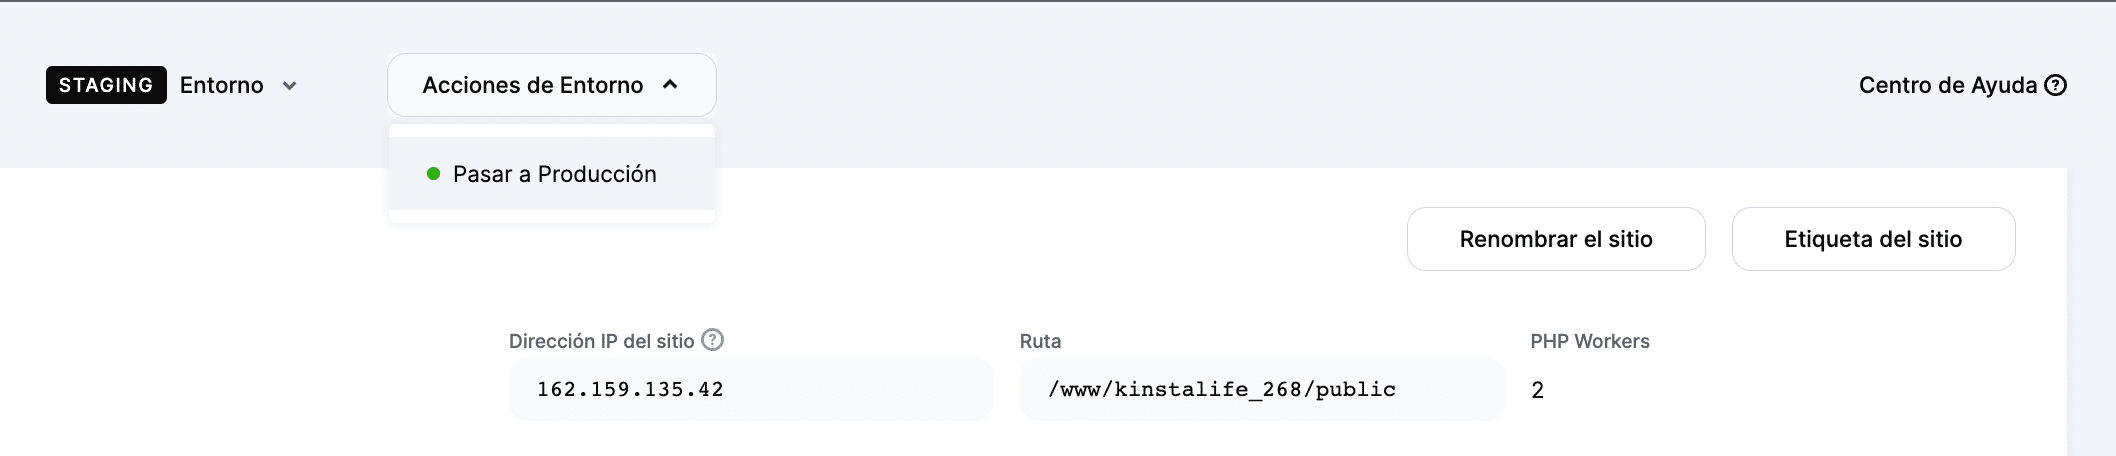Viewport: 2116px width, 456px height.
Task: Click the help icon beside Centro de Ayuda
Action: coord(2055,86)
